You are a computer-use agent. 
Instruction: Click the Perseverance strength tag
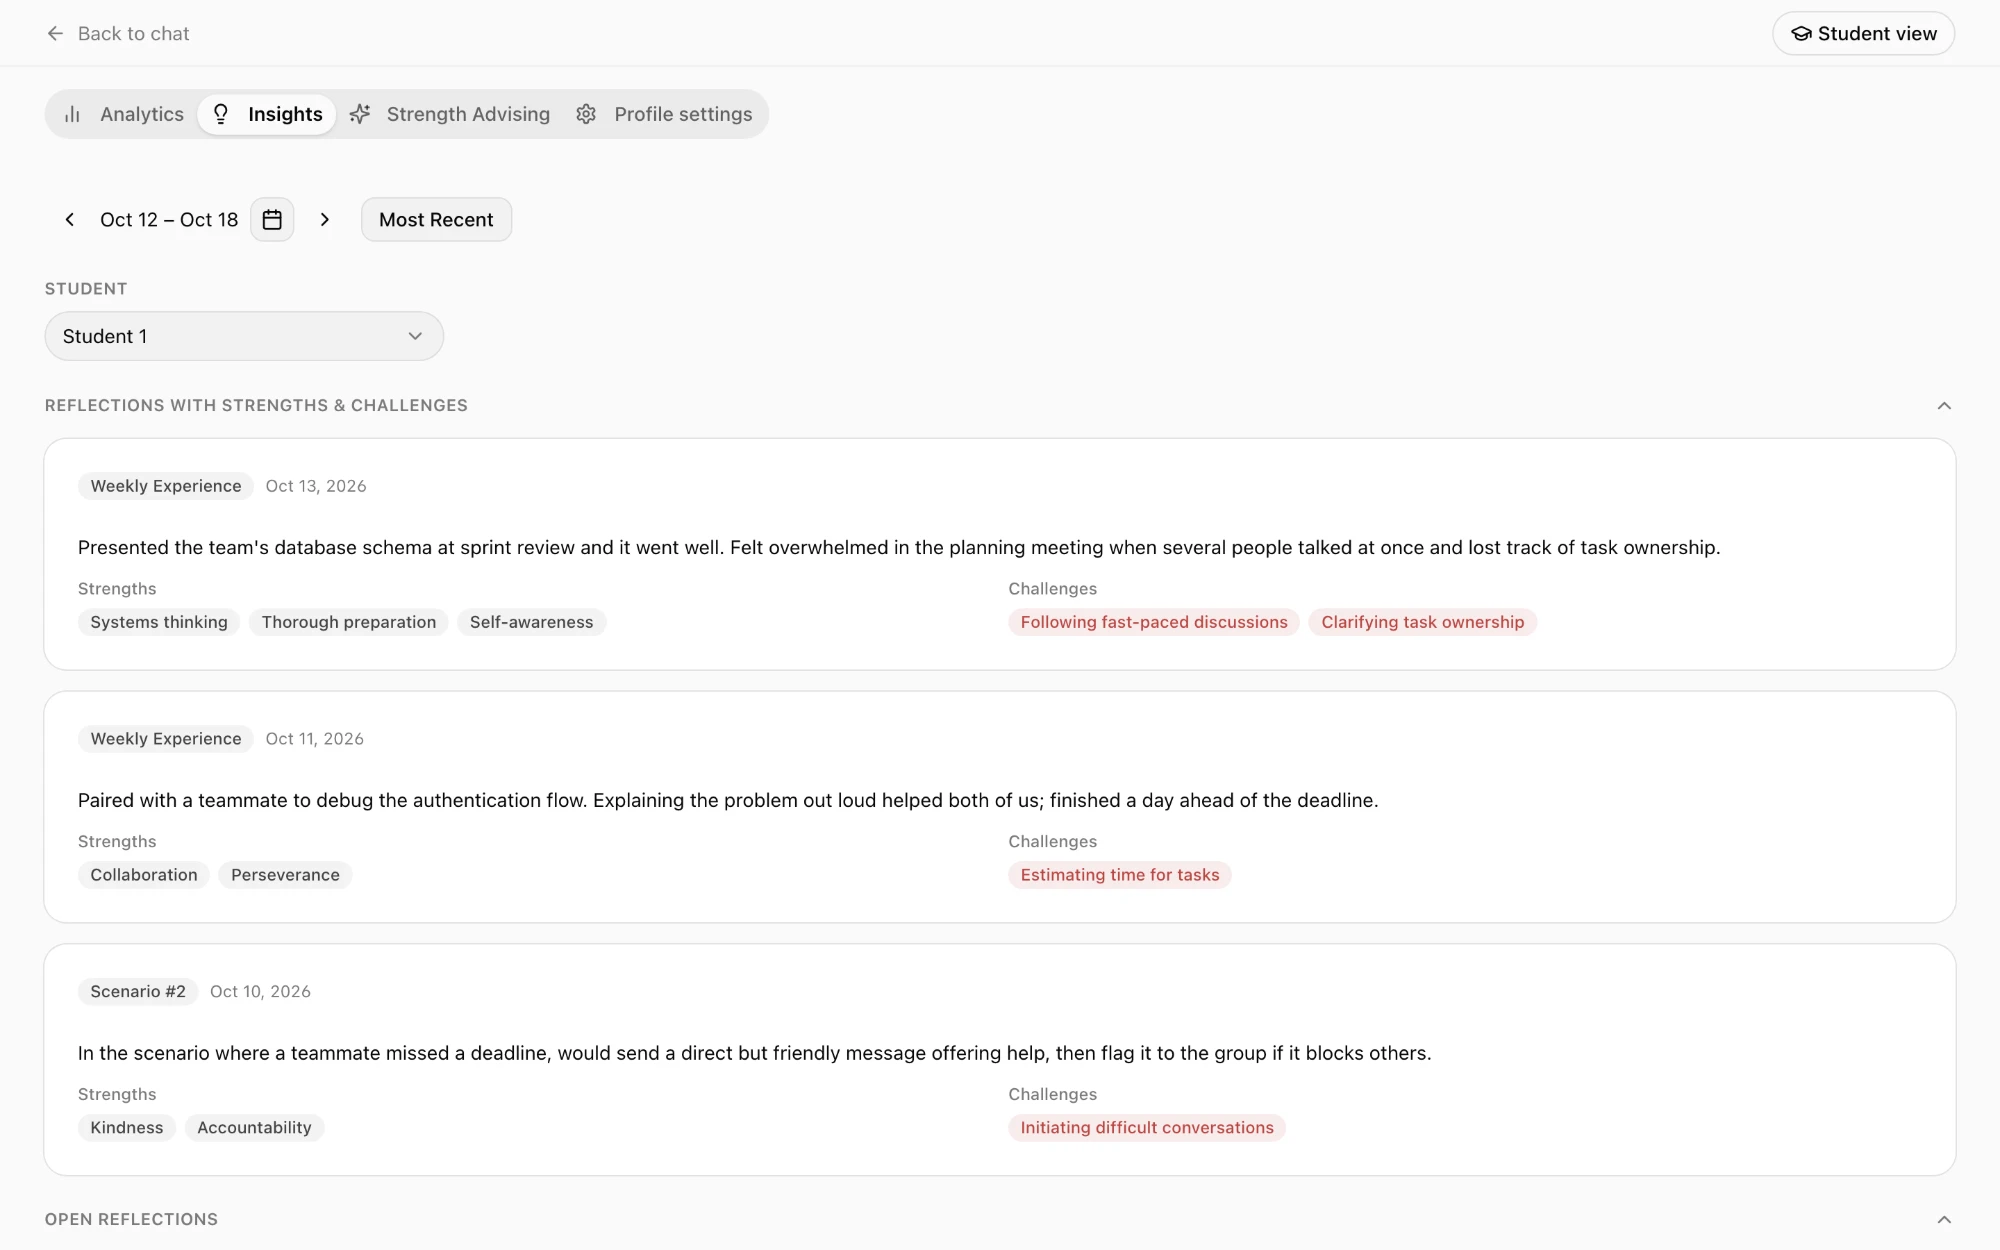[x=285, y=875]
